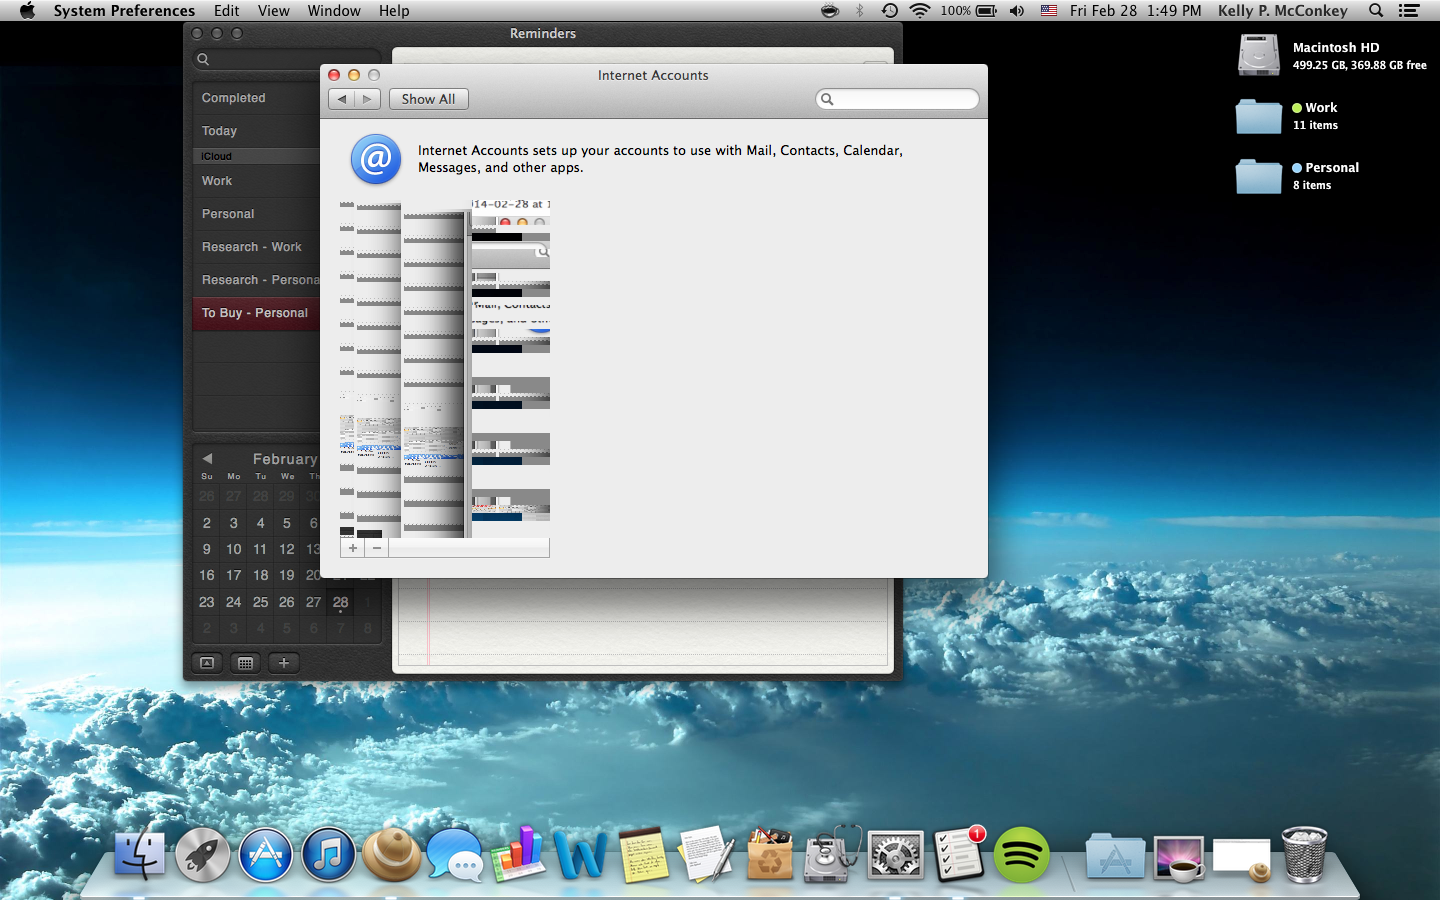1440x900 pixels.
Task: Select To Buy - Personal list
Action: 257,313
